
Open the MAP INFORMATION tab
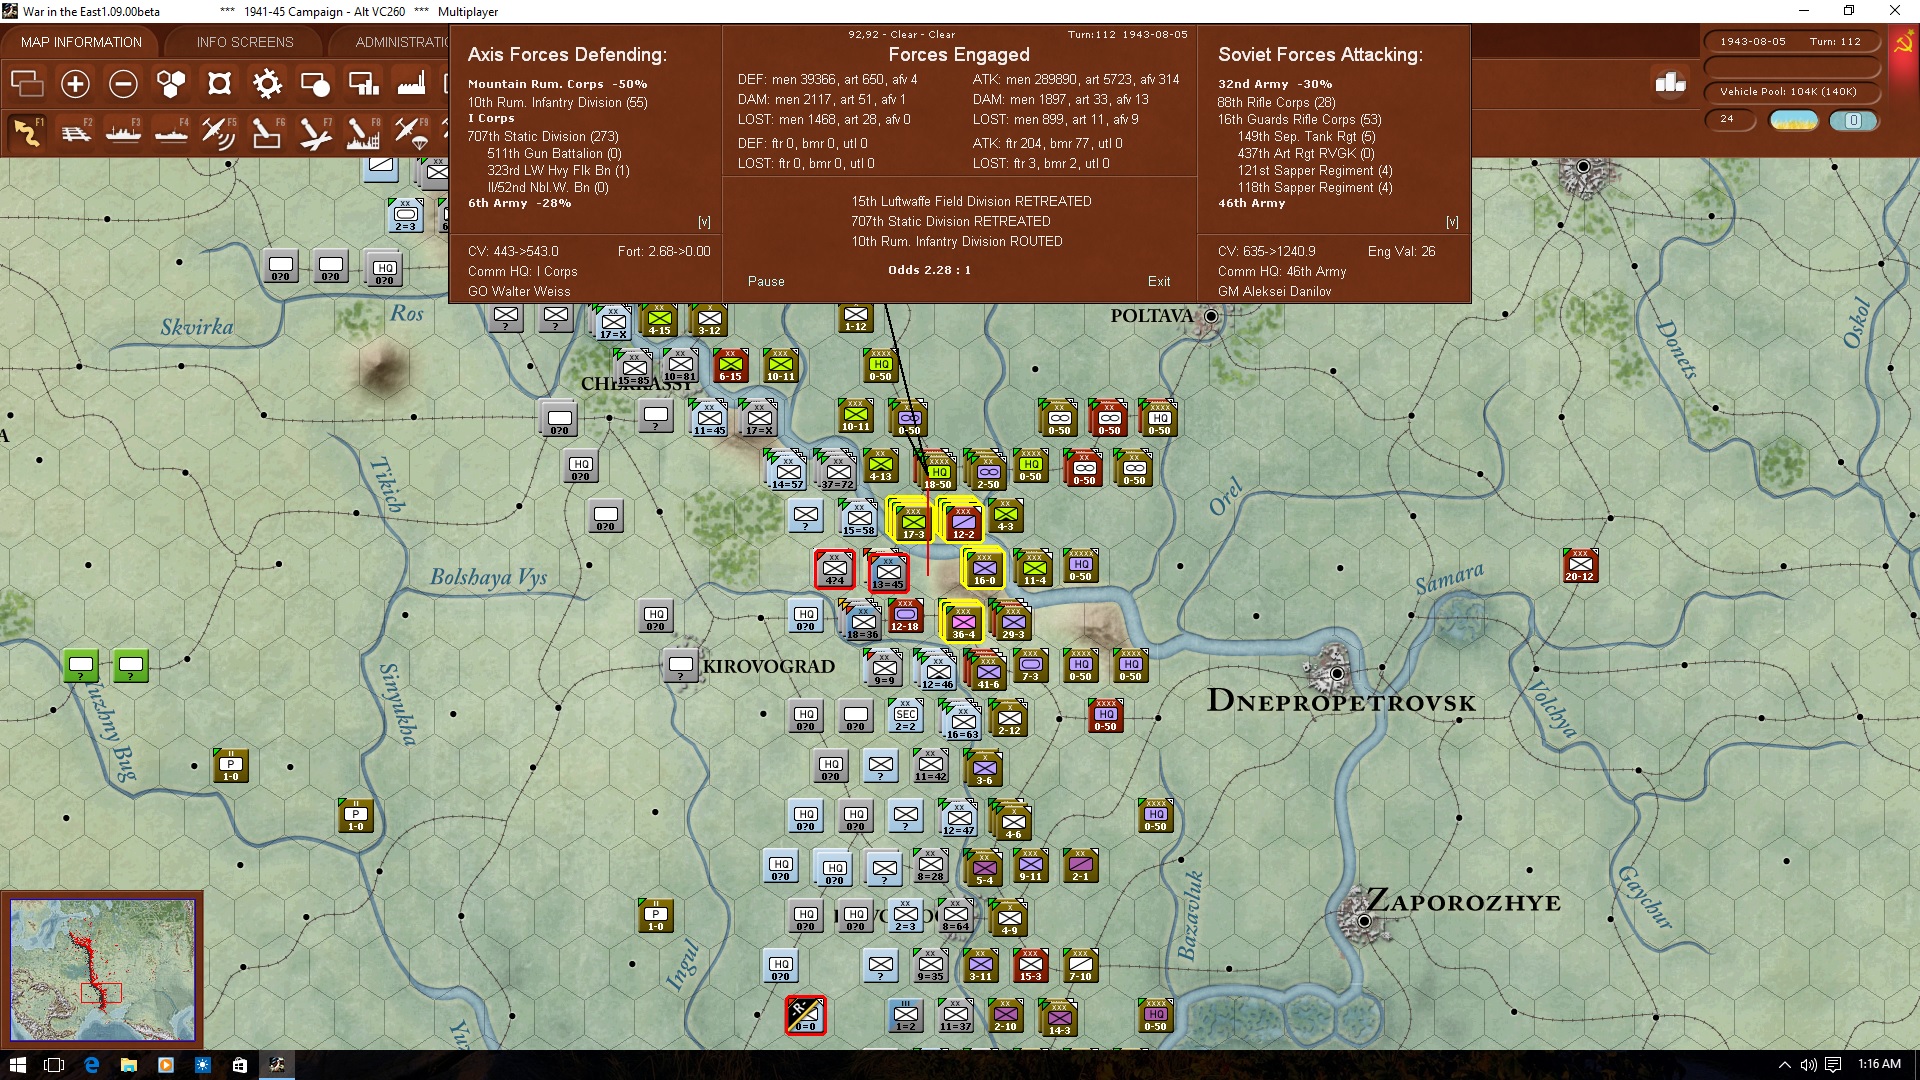click(81, 42)
